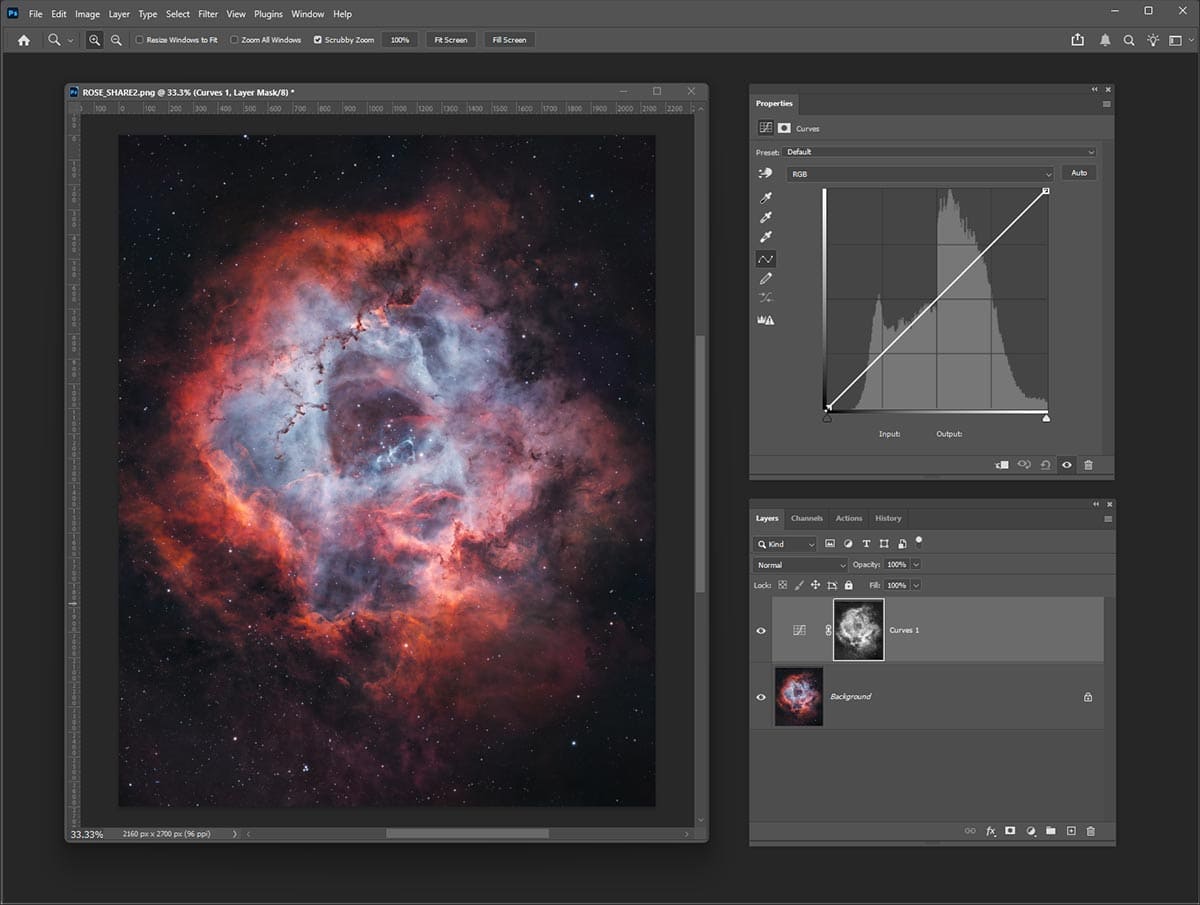The width and height of the screenshot is (1200, 905).
Task: Add a layer style via fx icon
Action: click(991, 831)
